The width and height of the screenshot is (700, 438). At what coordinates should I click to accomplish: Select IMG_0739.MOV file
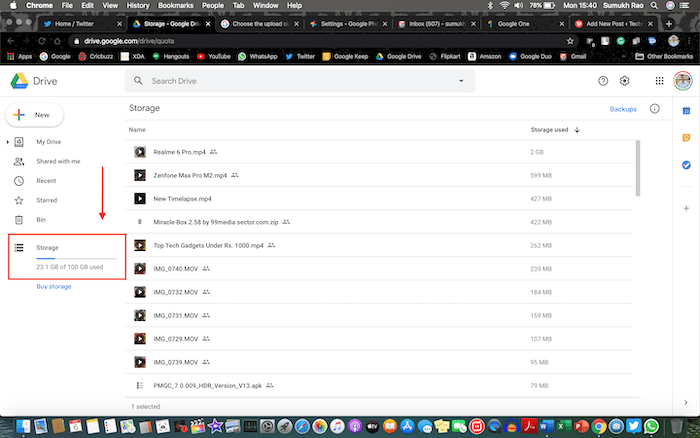pyautogui.click(x=379, y=362)
